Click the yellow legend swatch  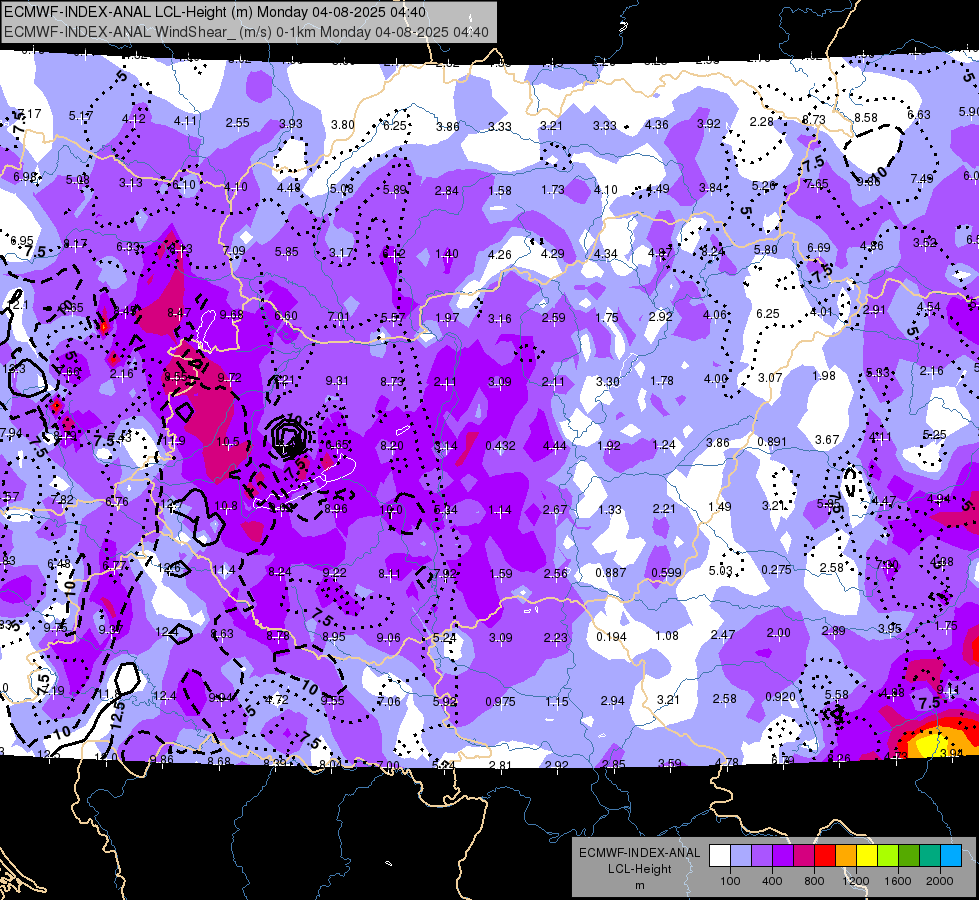pos(867,856)
